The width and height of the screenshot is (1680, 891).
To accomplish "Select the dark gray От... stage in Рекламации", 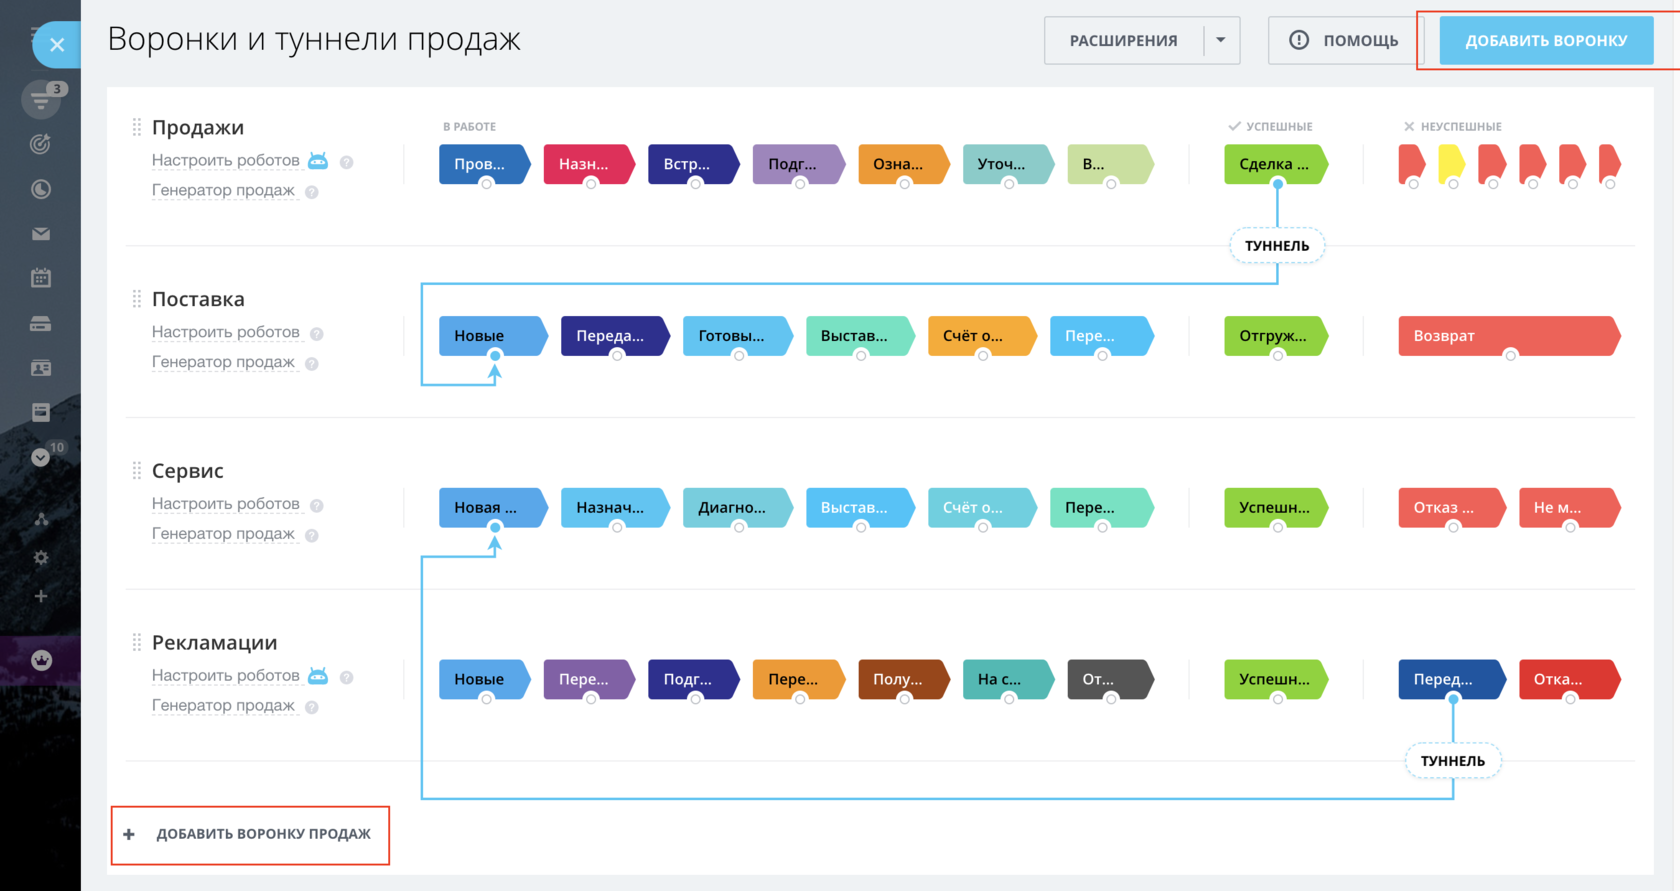I will 1110,679.
